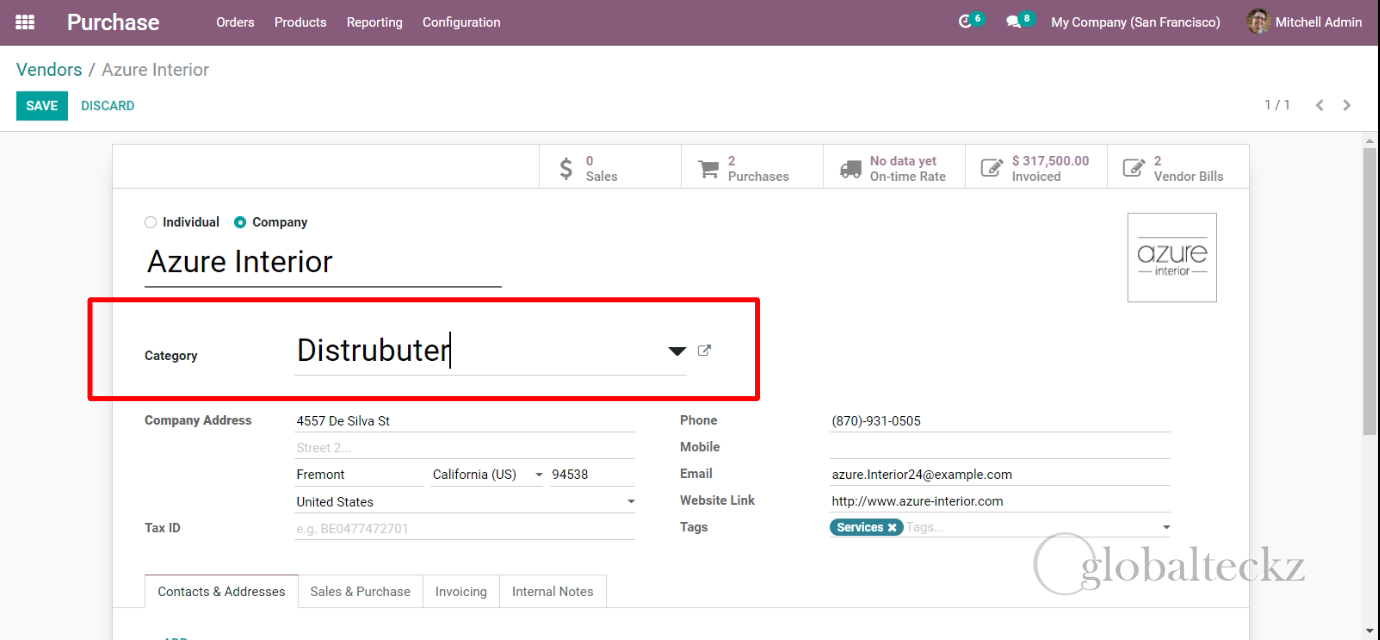Click the Azure Interior logo image
The height and width of the screenshot is (640, 1380).
coord(1172,257)
